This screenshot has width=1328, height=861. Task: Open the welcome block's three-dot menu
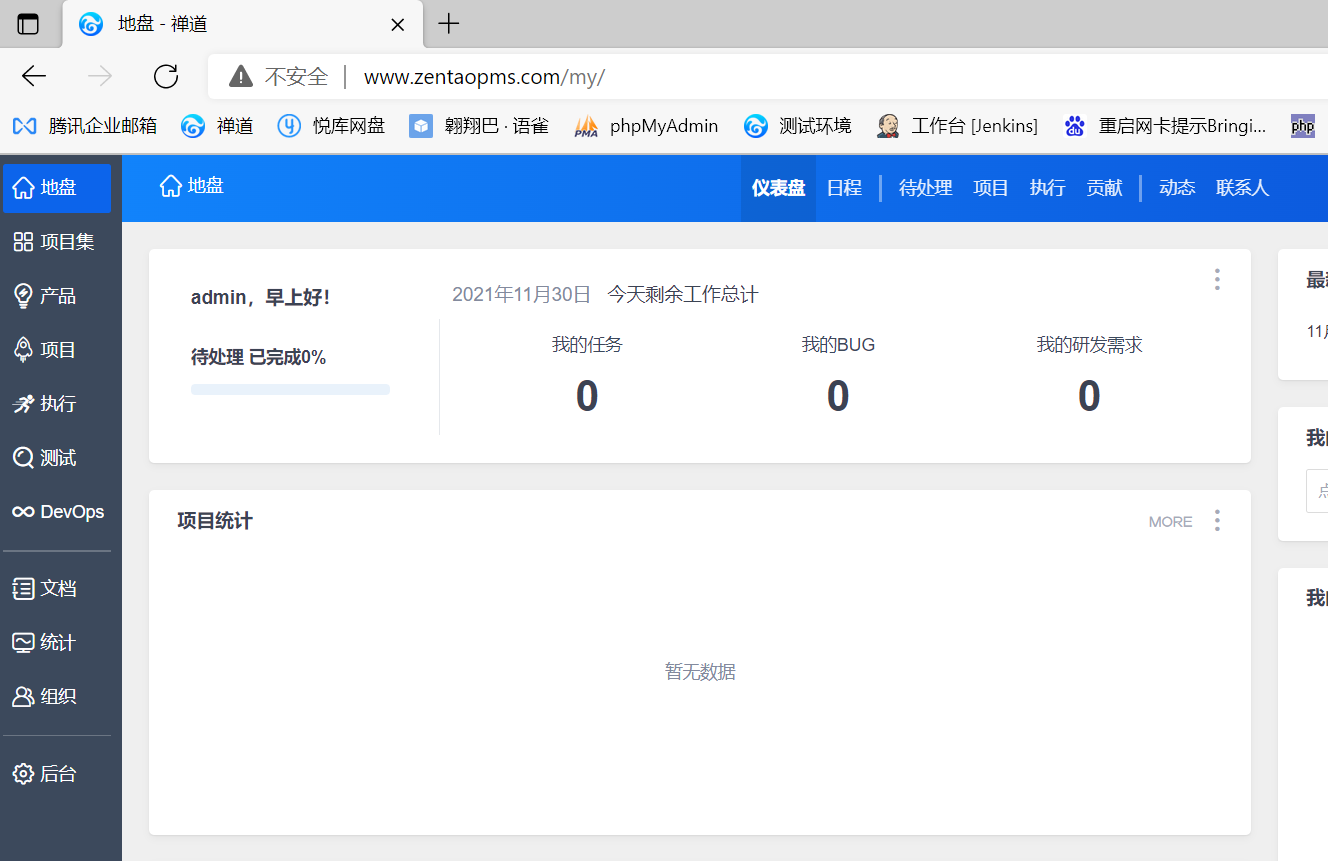(x=1217, y=279)
